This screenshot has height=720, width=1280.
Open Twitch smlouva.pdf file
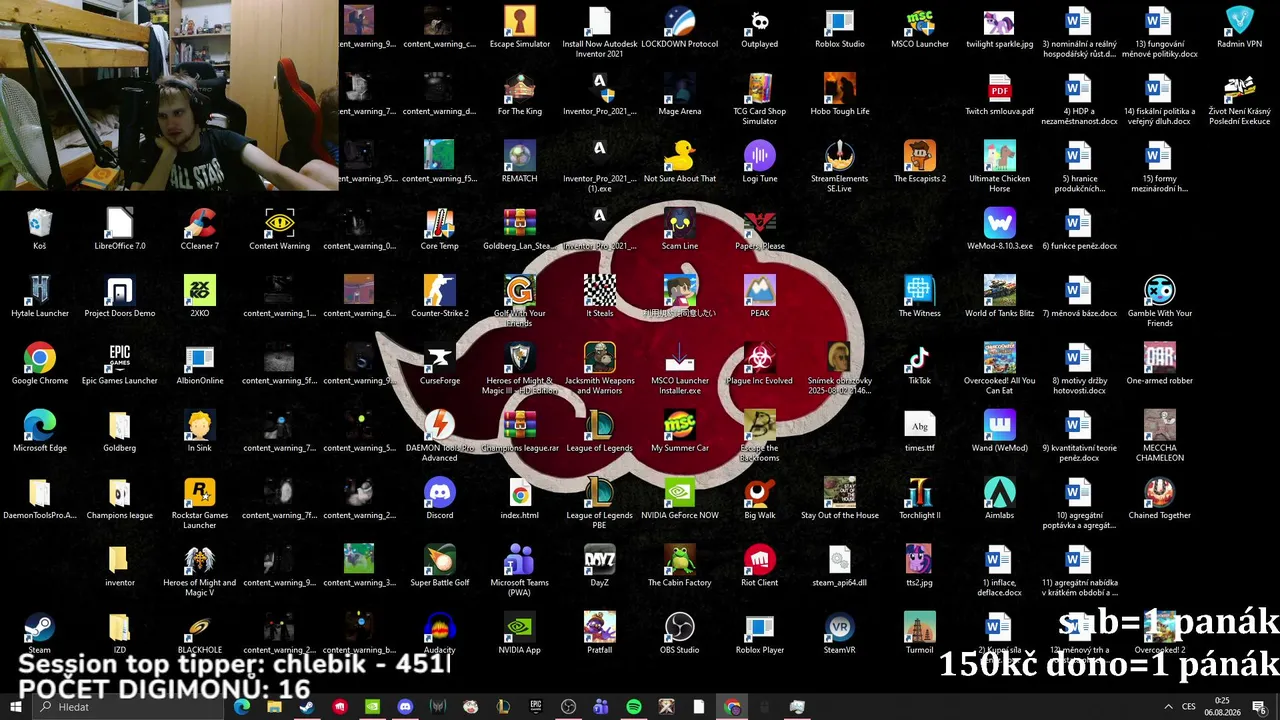pyautogui.click(x=999, y=95)
